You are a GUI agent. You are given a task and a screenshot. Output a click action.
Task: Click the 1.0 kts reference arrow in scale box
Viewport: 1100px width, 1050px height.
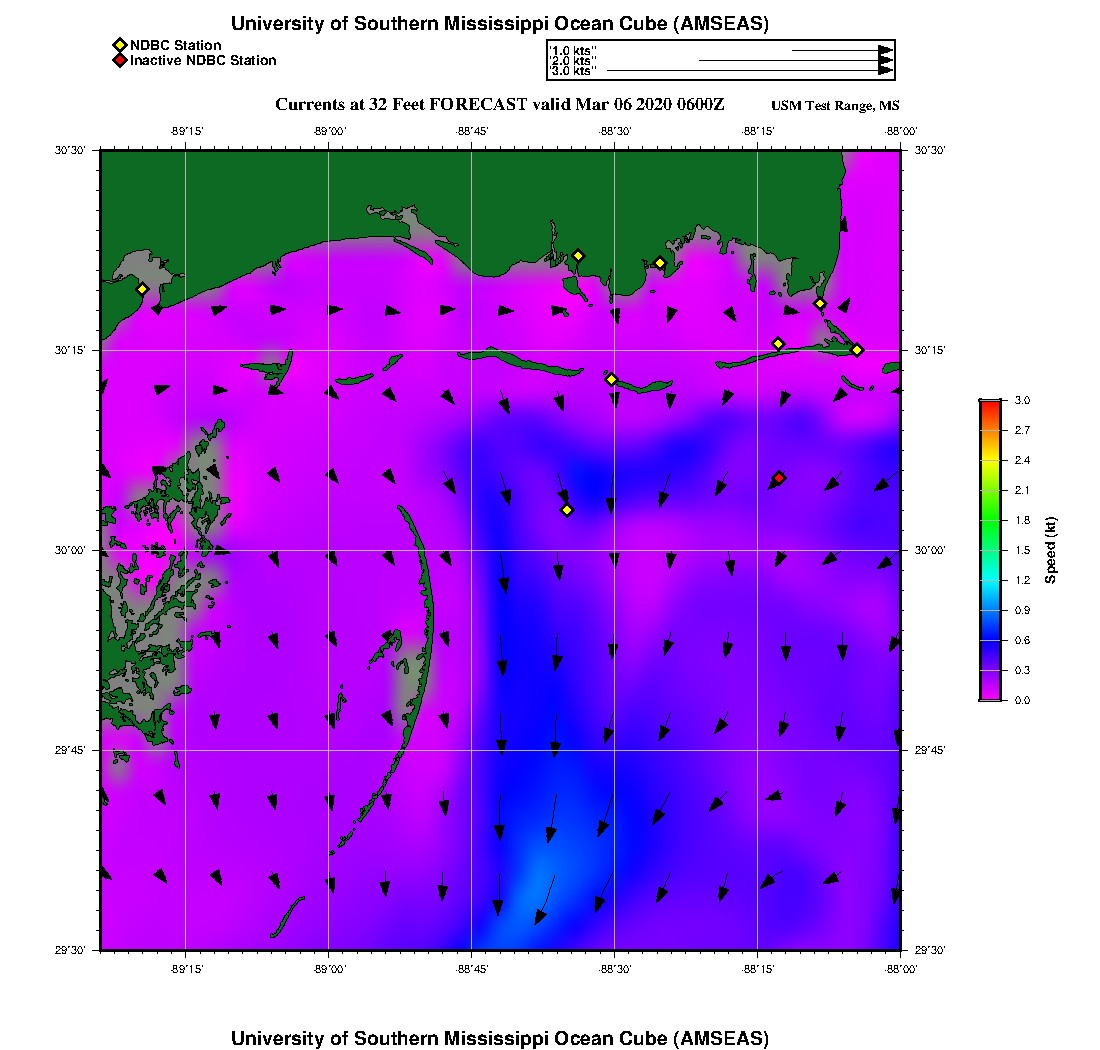point(843,51)
